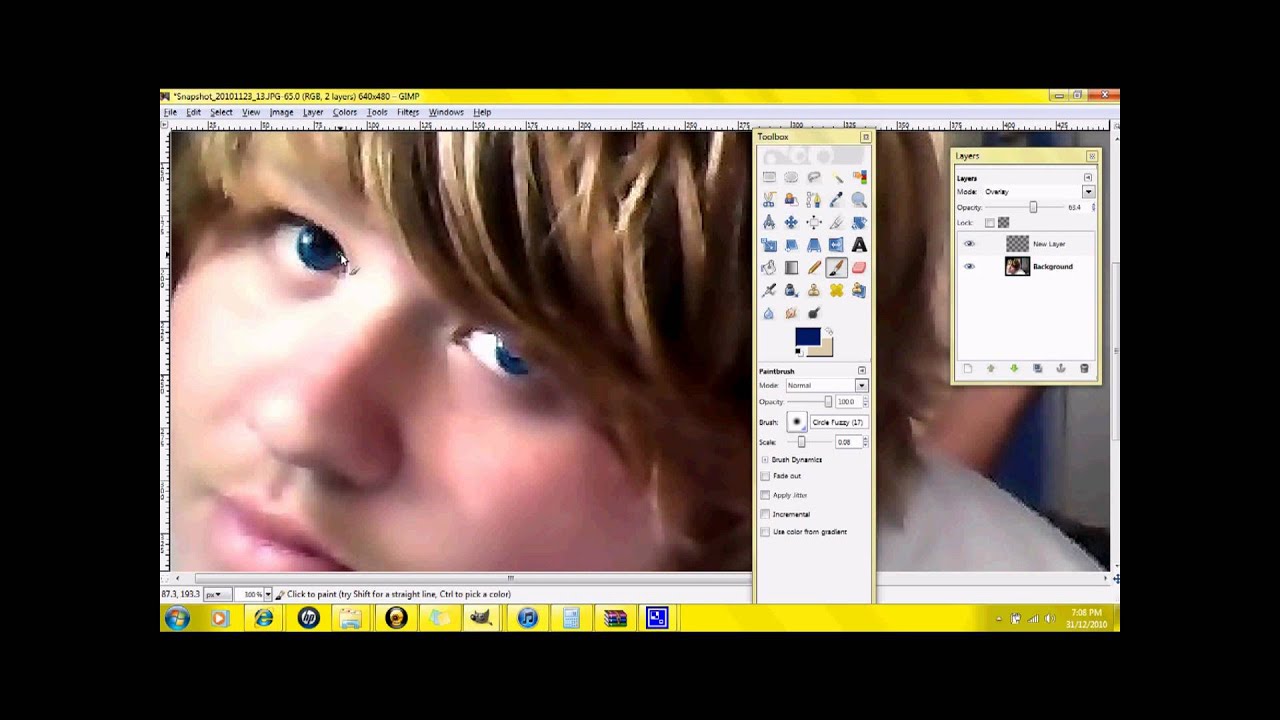Screen dimensions: 1280x720
Task: Enable Incremental painting checkbox
Action: [x=766, y=514]
